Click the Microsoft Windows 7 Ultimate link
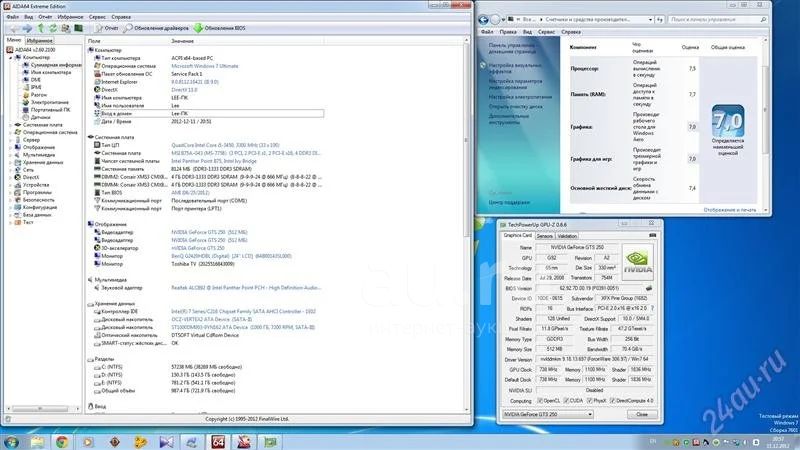Viewport: 800px width, 450px height. (x=205, y=66)
